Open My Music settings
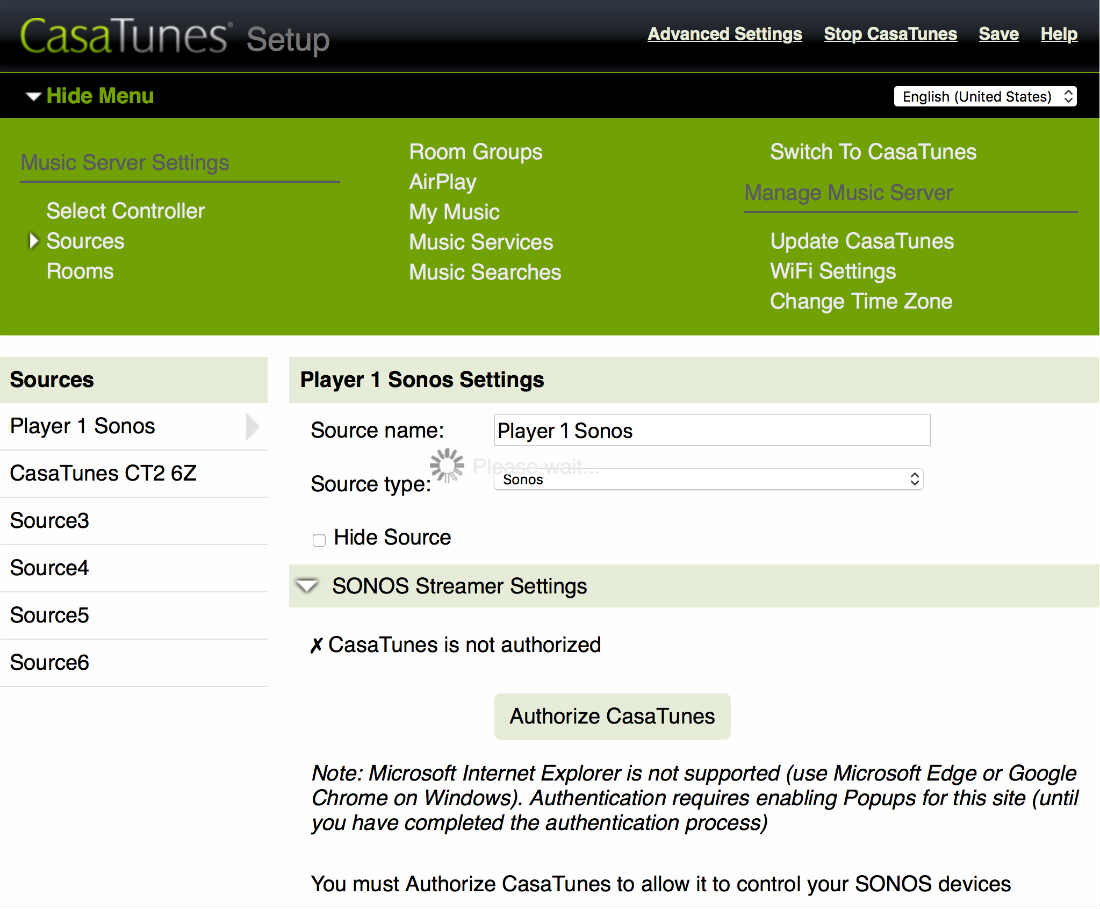The height and width of the screenshot is (909, 1100). (x=455, y=212)
